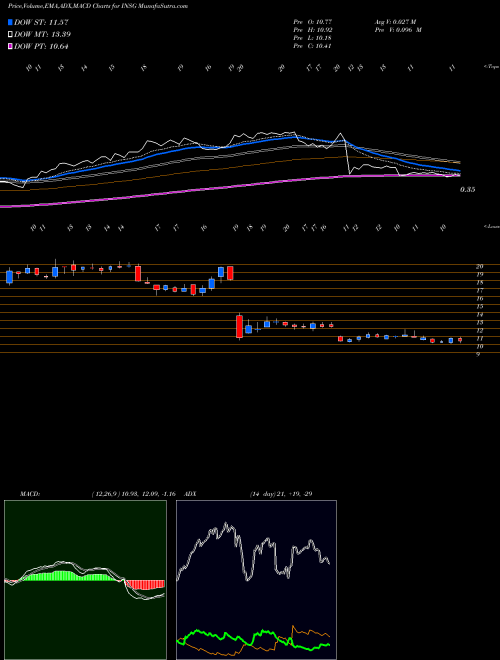500x660 pixels.
Task: Click the '0.35' value beside the EMA chart
Action: [467, 190]
